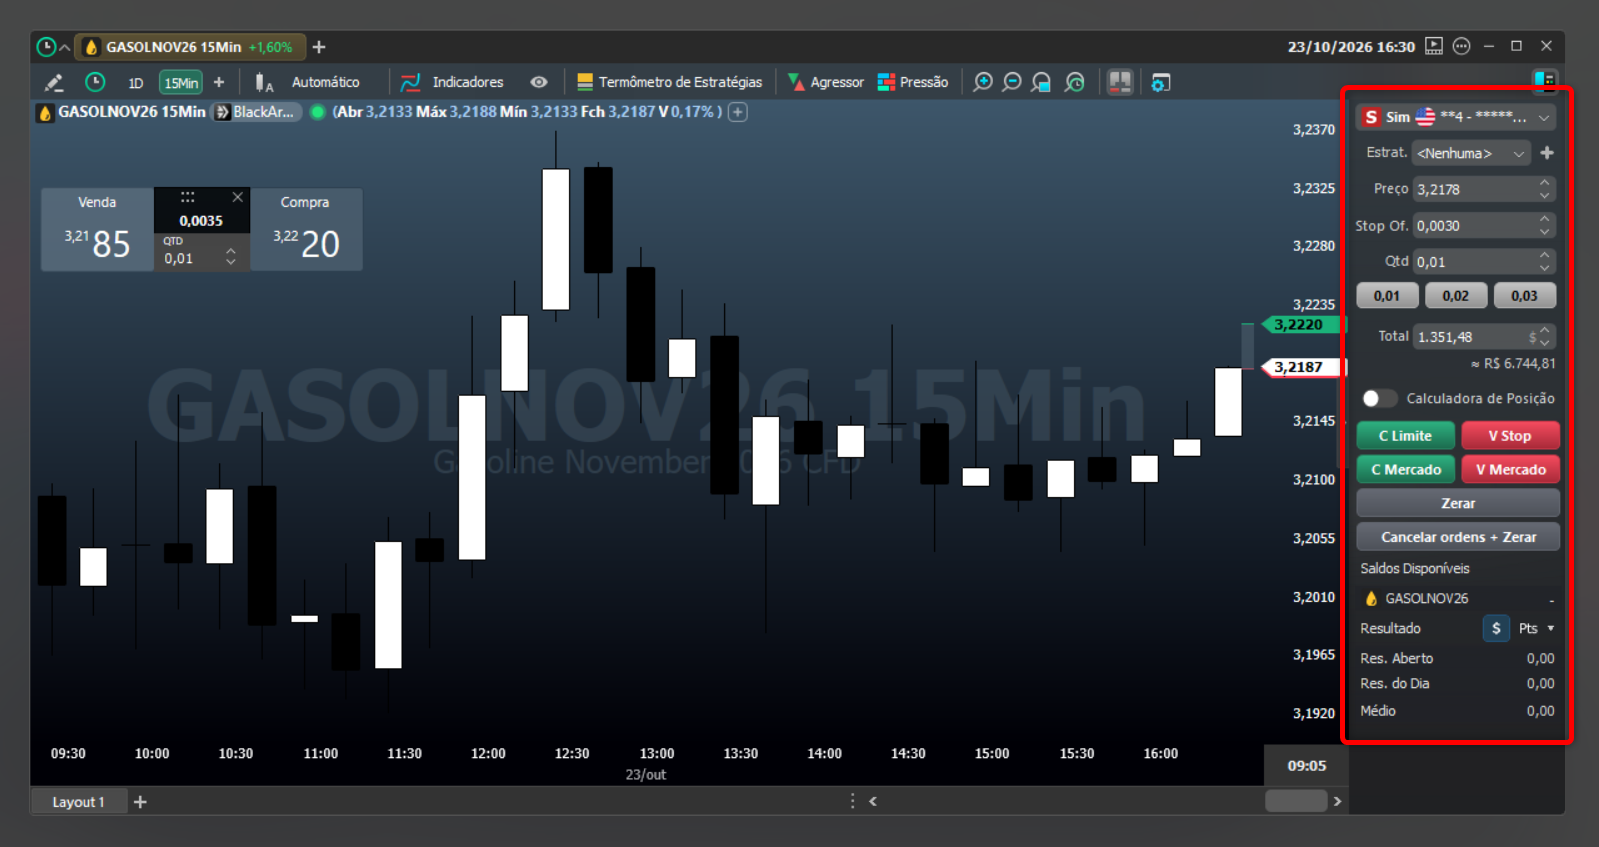Switch to the Layout 1 tab
This screenshot has height=847, width=1599.
[x=79, y=802]
